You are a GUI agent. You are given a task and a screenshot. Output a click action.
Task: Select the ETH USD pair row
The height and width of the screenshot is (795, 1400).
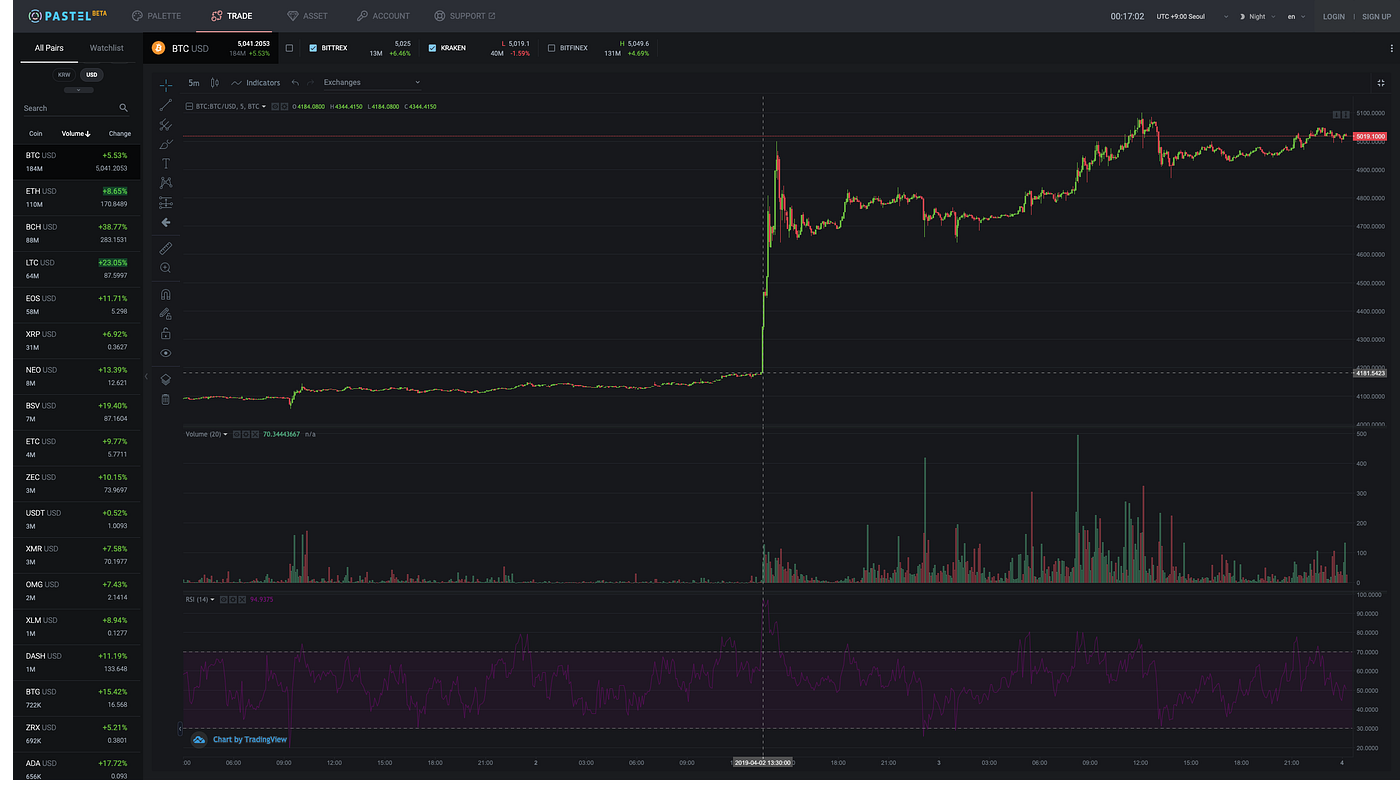77,198
